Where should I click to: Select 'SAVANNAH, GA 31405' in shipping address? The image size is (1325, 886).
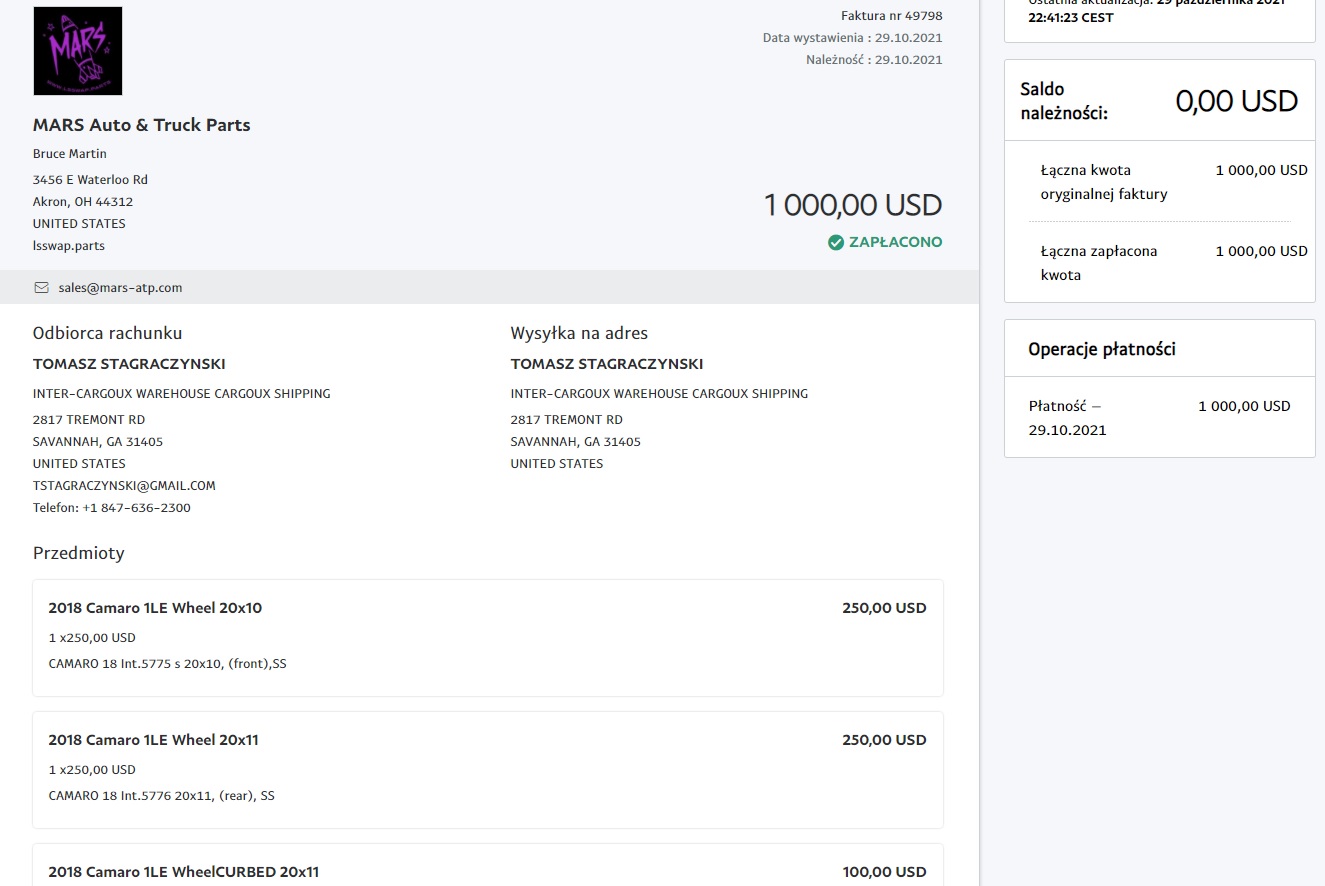click(576, 442)
